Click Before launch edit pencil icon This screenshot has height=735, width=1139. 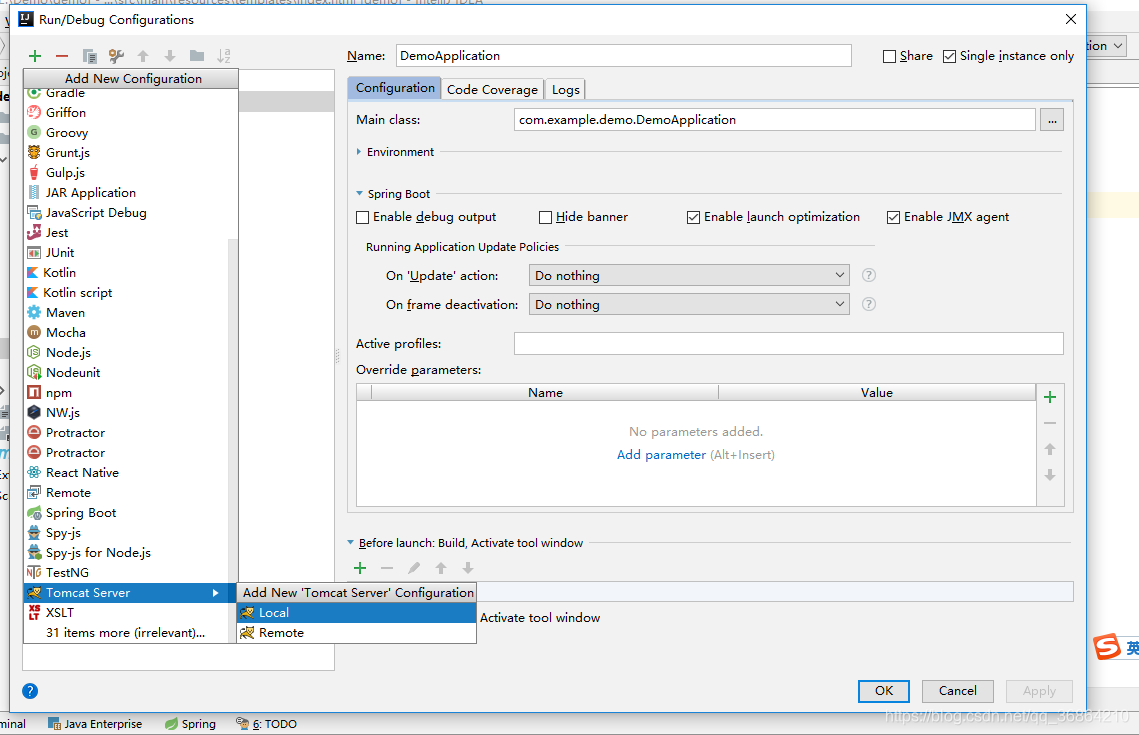414,568
